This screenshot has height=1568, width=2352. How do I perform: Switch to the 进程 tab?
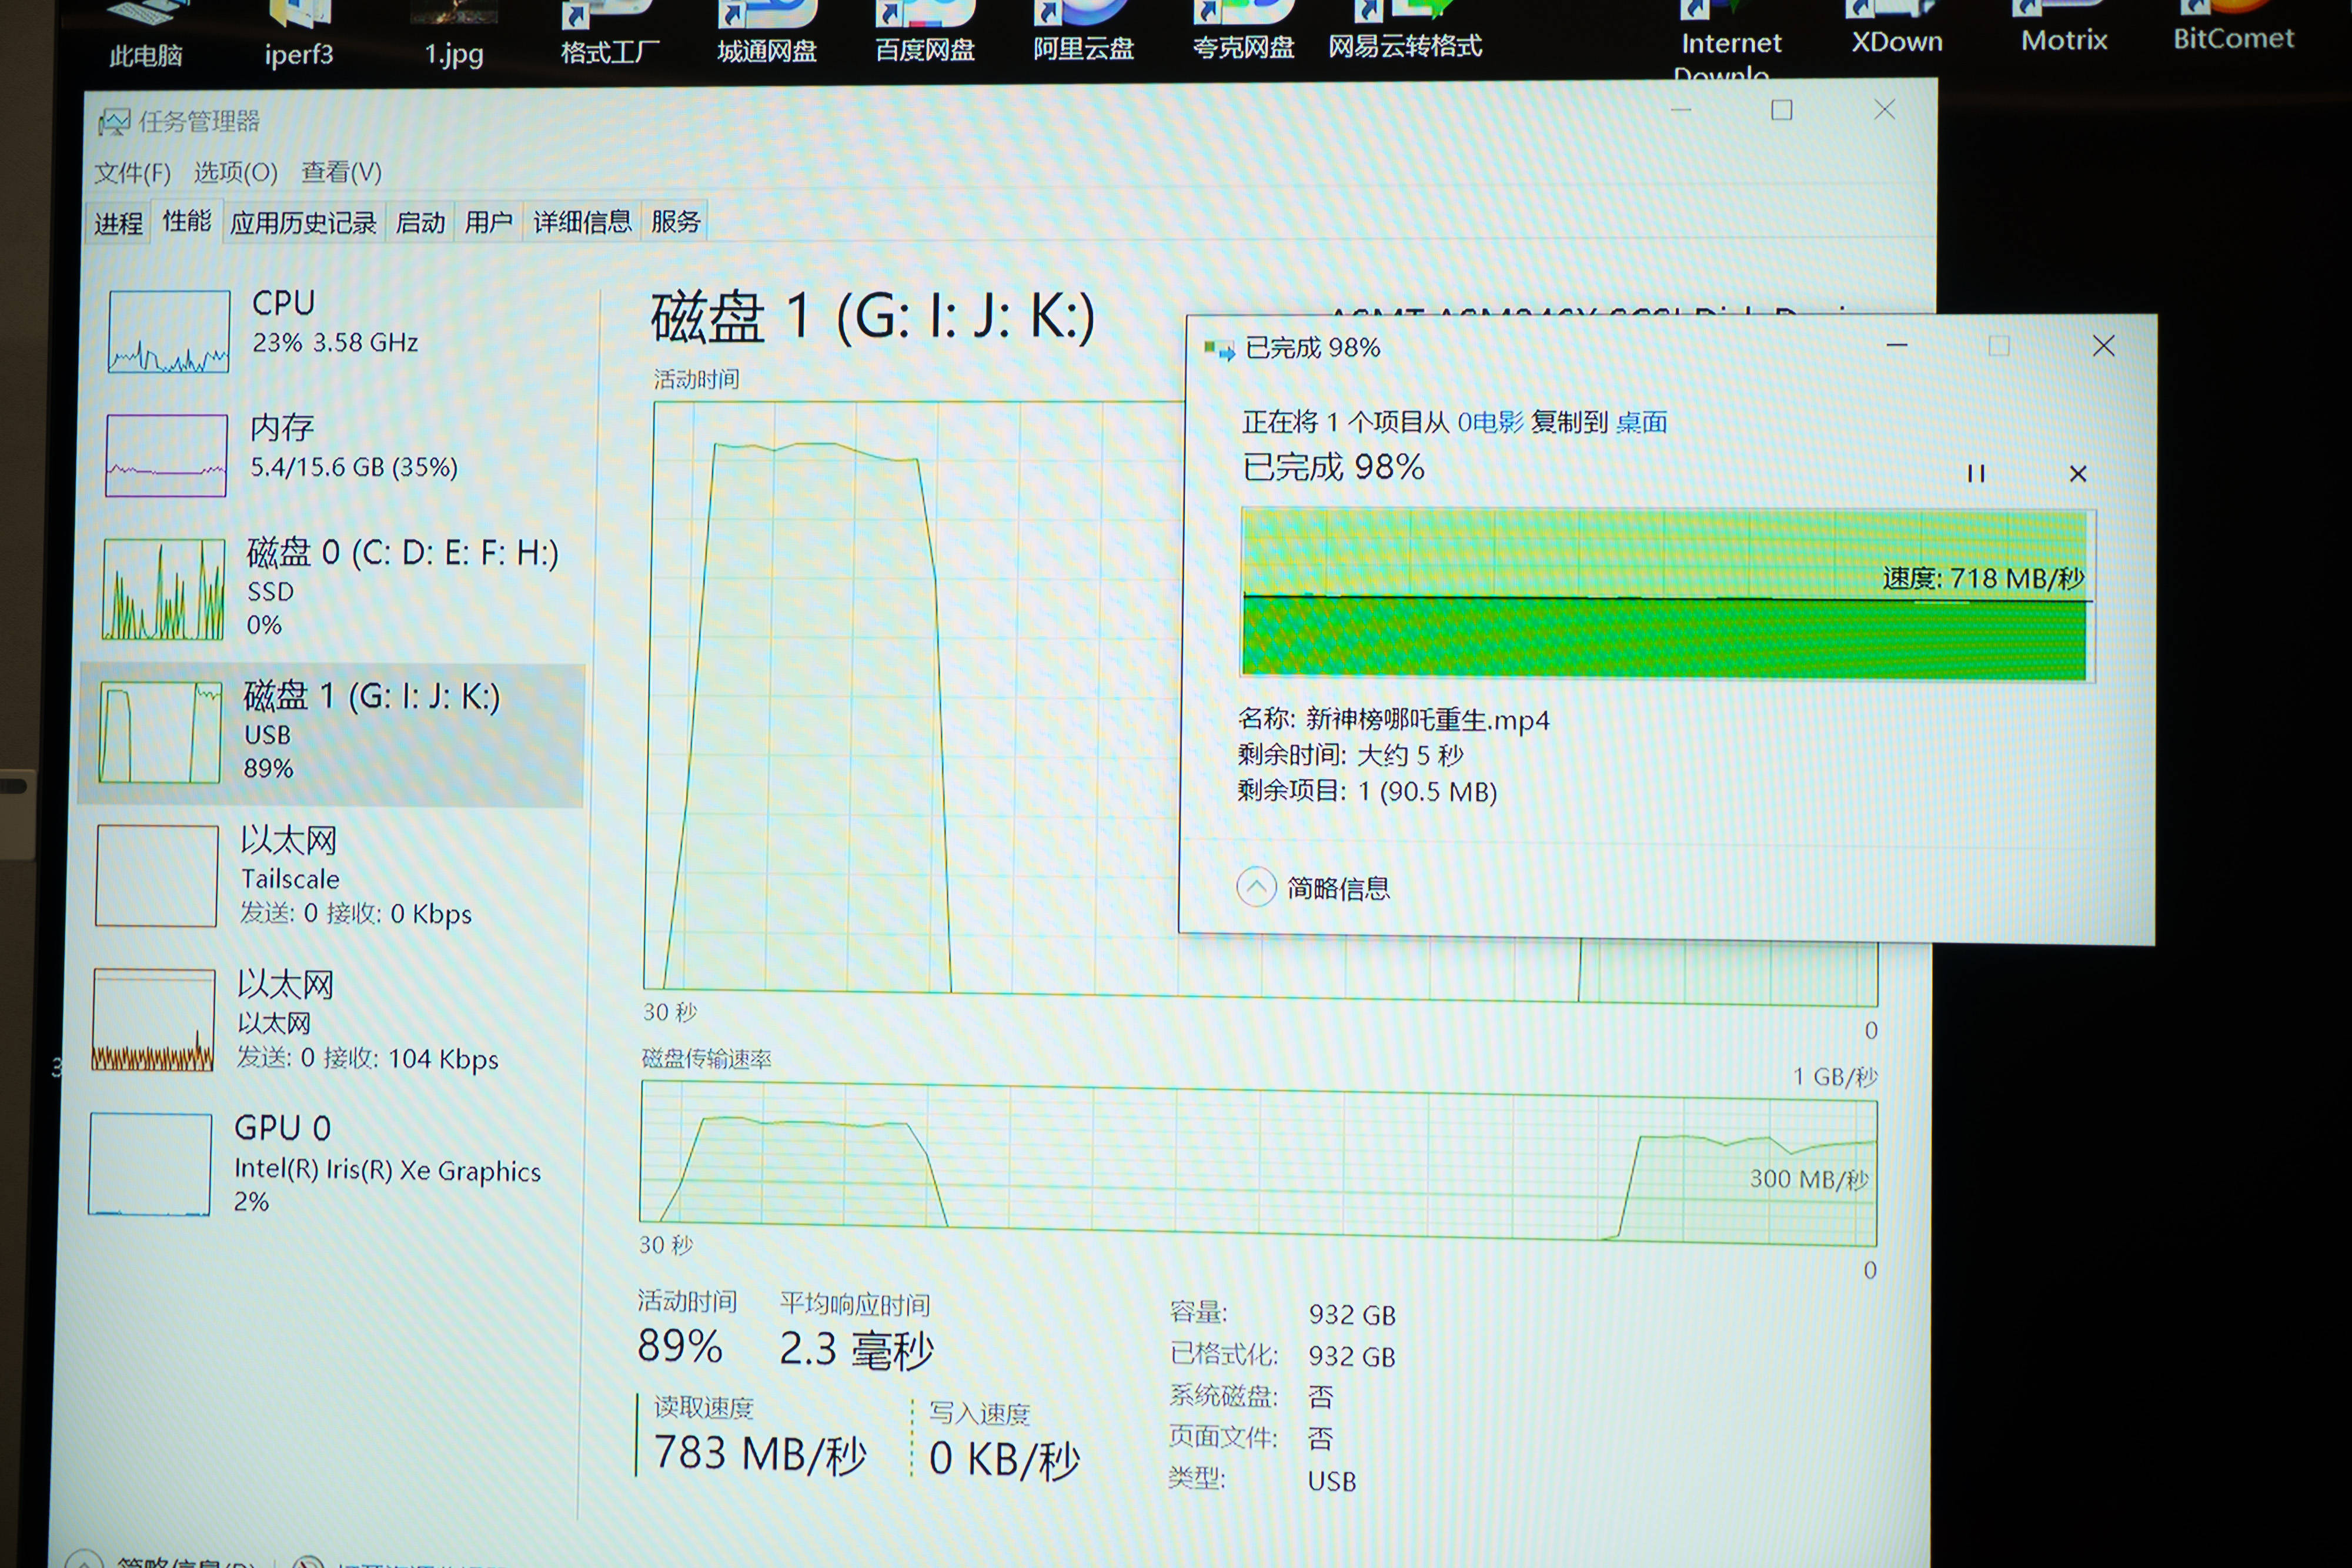[x=118, y=223]
